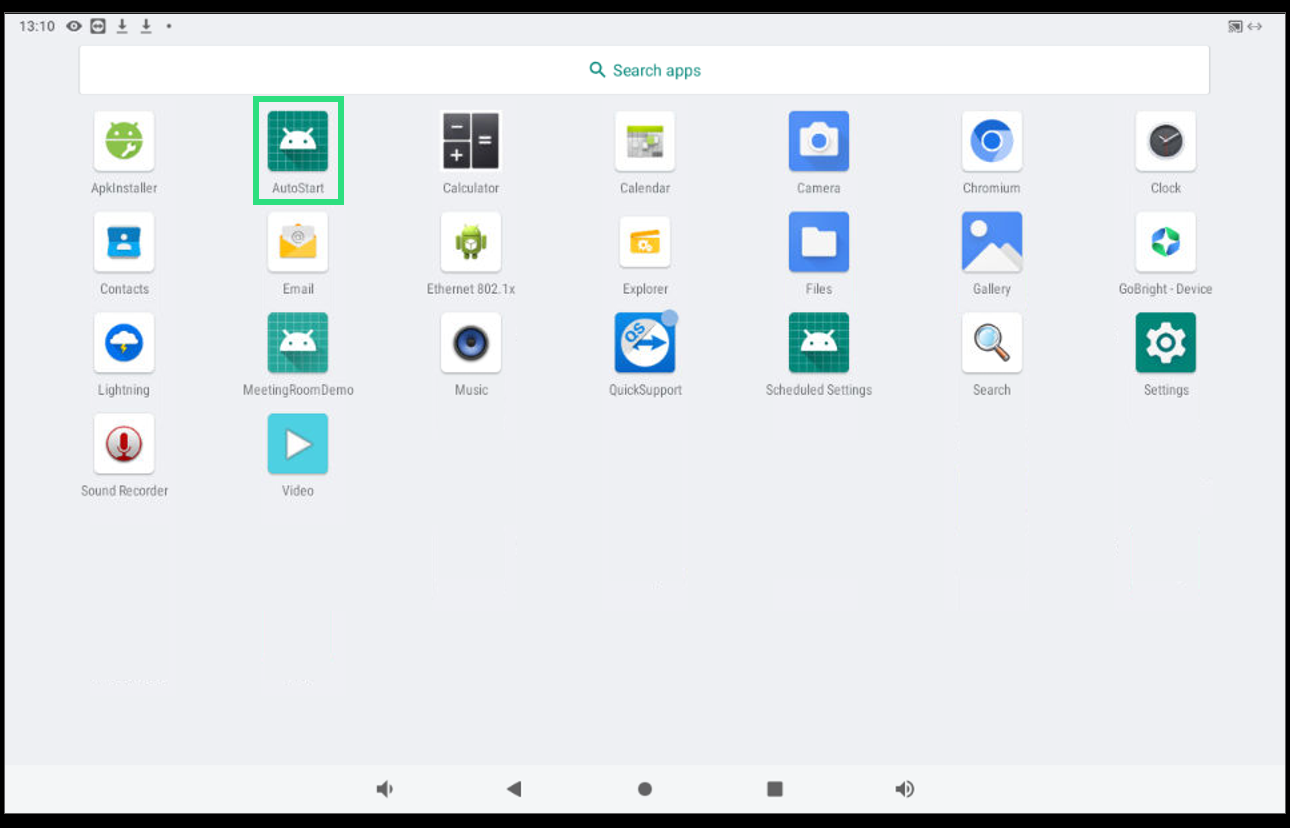Open the Files app
The width and height of the screenshot is (1290, 828).
pyautogui.click(x=819, y=242)
